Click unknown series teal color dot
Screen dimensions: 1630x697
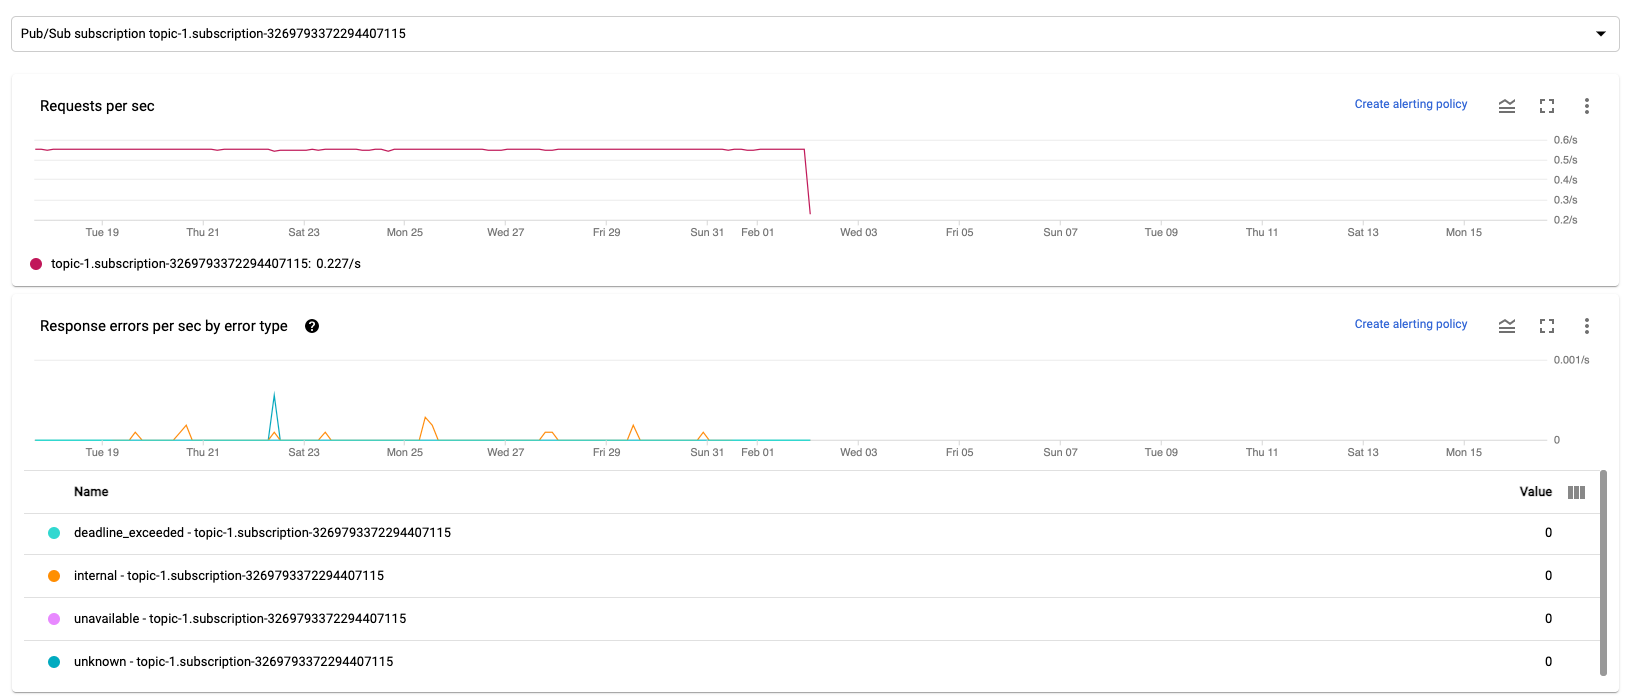click(54, 662)
